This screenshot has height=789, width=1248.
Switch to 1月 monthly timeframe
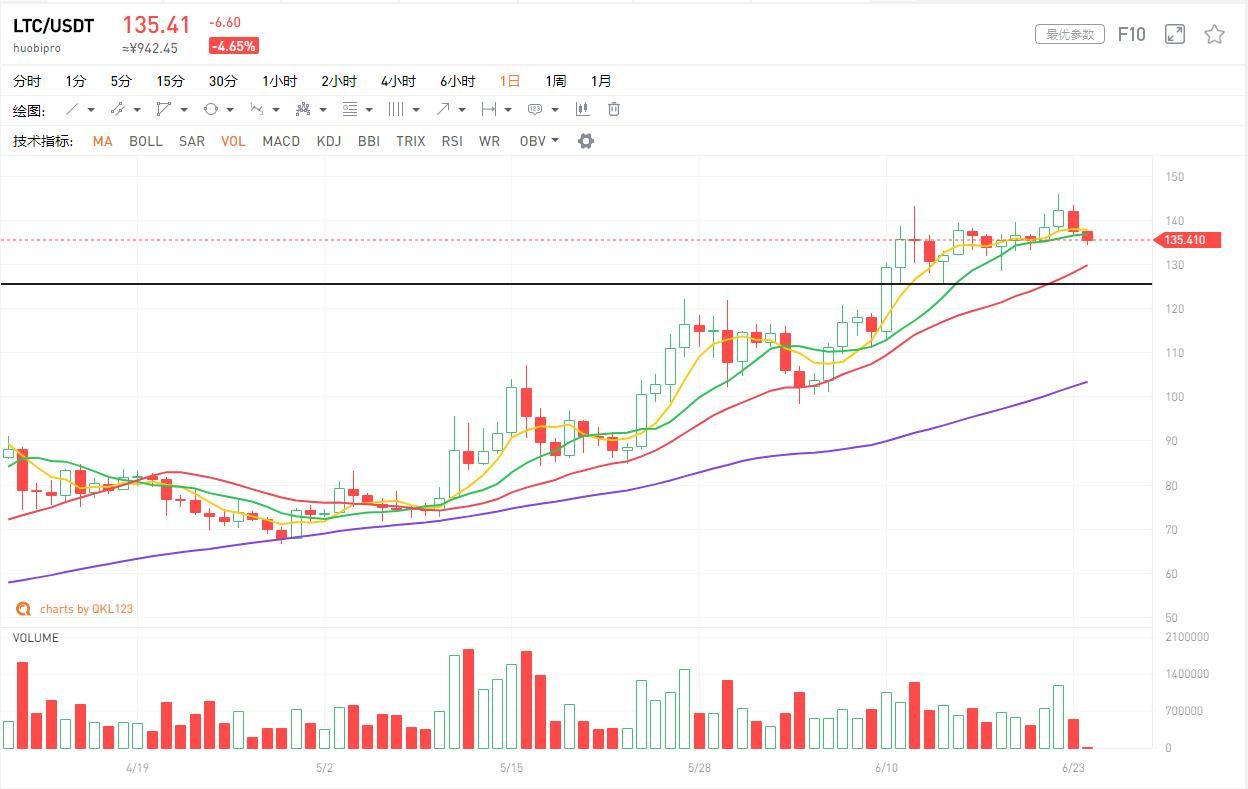tap(601, 81)
